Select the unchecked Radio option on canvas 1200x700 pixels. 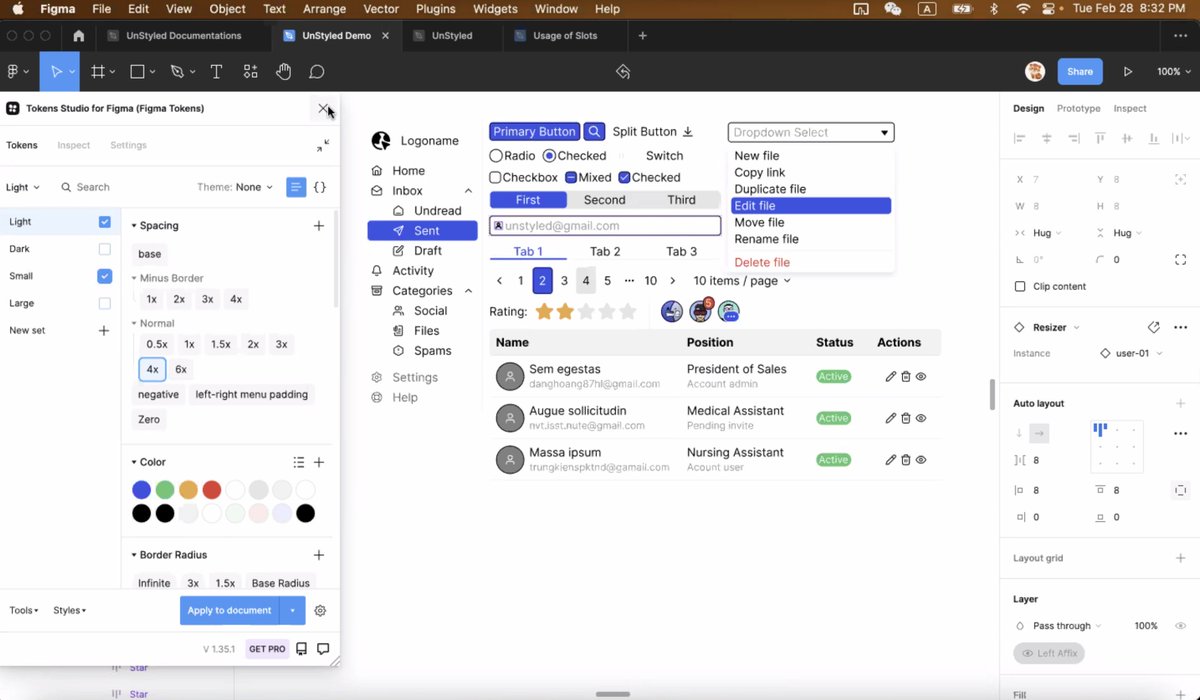496,156
